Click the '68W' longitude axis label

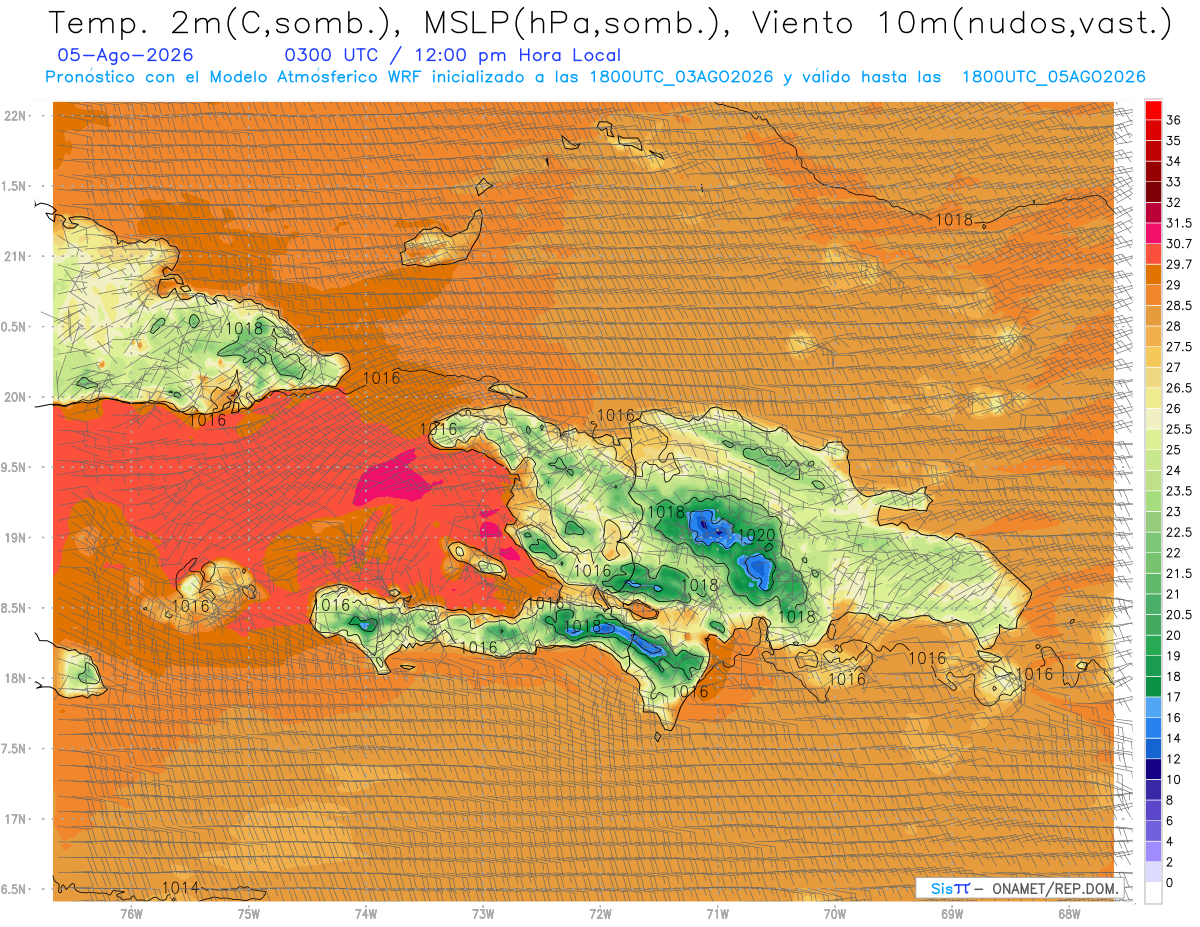(x=1069, y=914)
